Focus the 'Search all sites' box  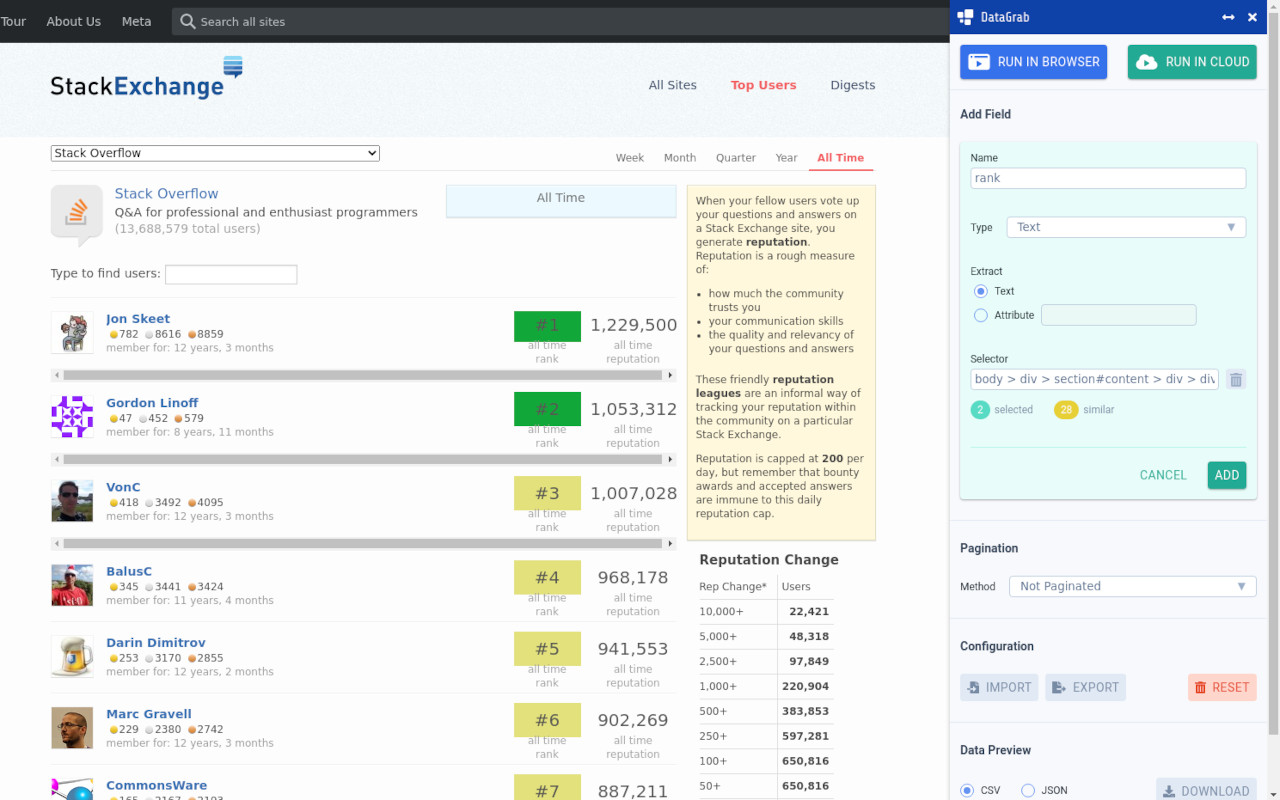click(x=560, y=21)
